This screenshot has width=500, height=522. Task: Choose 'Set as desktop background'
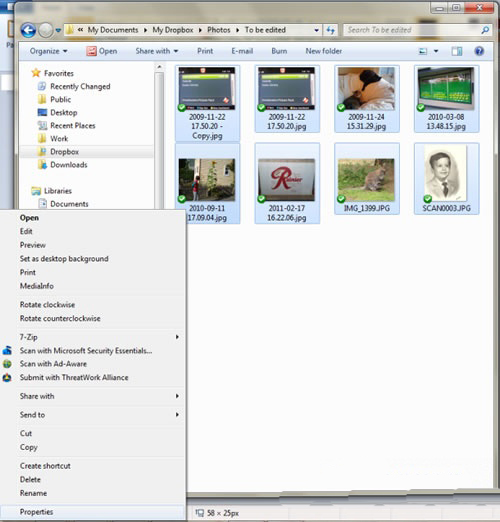click(x=93, y=259)
